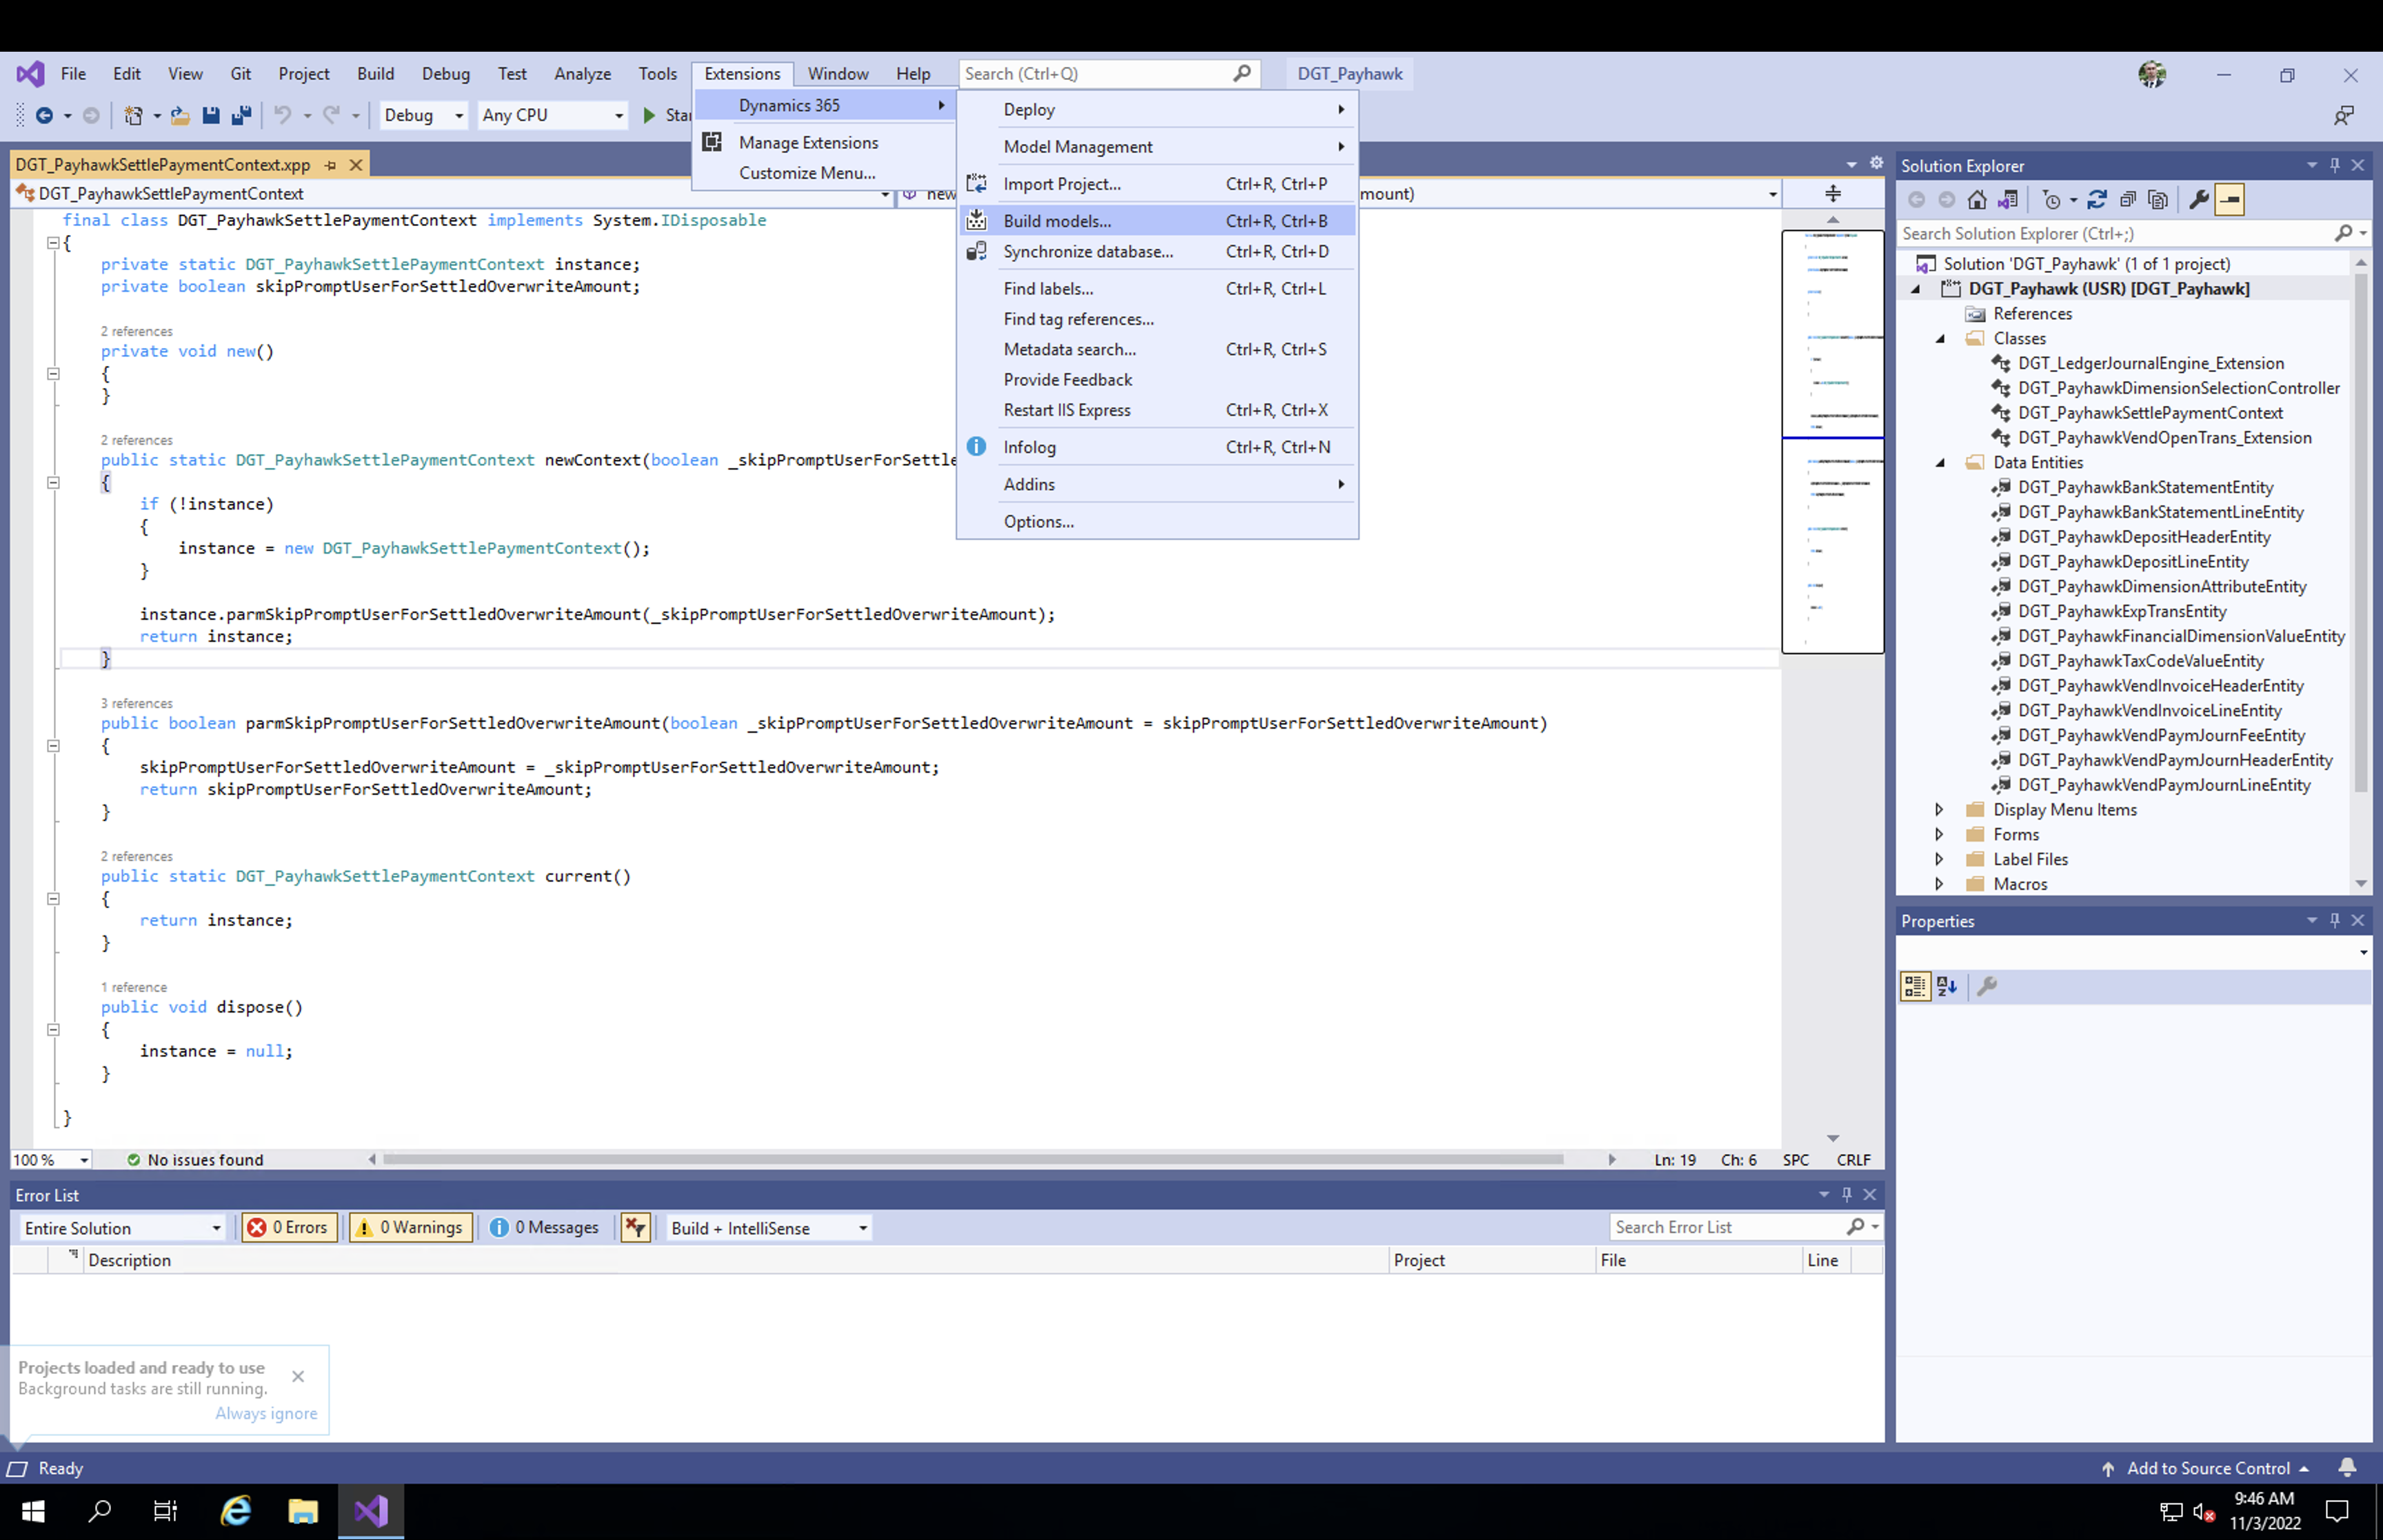Click the Pending Changes Filter clock icon
The width and height of the screenshot is (2383, 1540).
click(x=2052, y=200)
